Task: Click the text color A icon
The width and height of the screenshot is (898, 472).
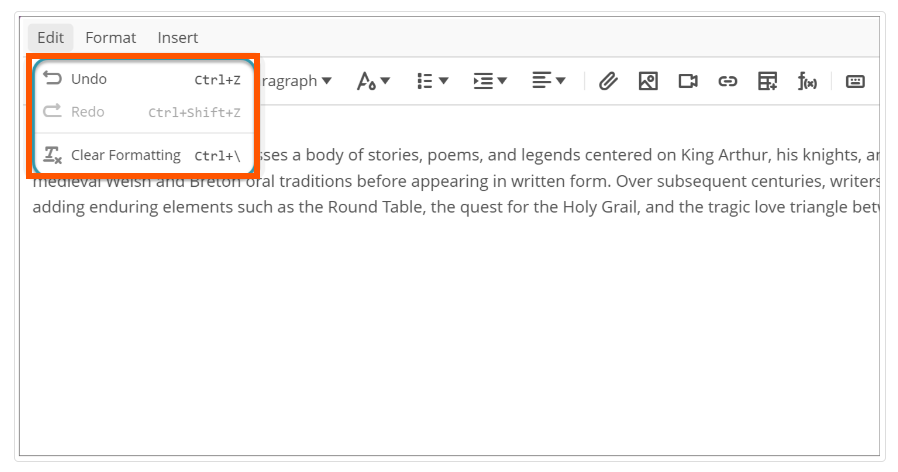Action: (x=366, y=81)
